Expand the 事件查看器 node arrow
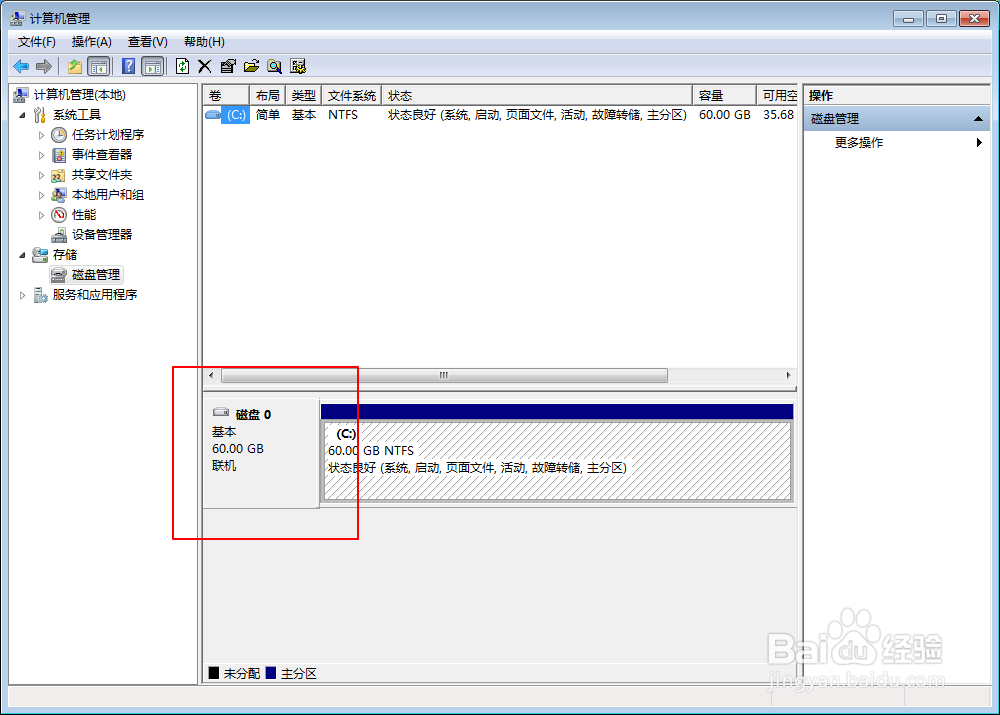Image resolution: width=1000 pixels, height=715 pixels. [41, 155]
